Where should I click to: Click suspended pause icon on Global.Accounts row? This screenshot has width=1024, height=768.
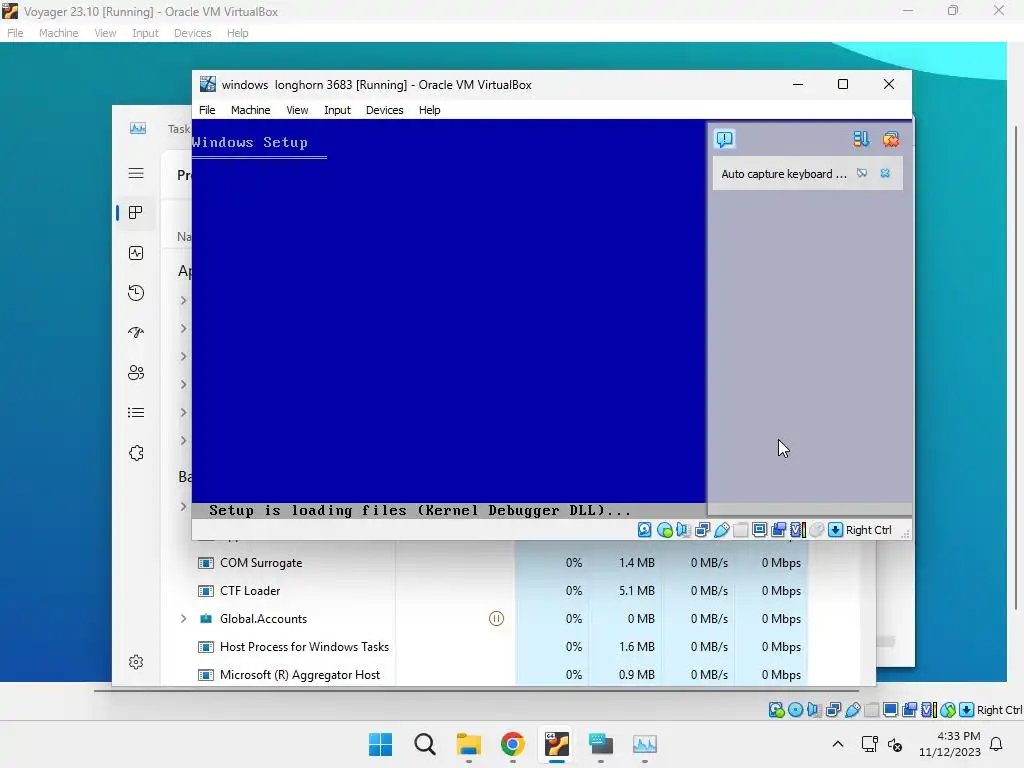(x=496, y=618)
